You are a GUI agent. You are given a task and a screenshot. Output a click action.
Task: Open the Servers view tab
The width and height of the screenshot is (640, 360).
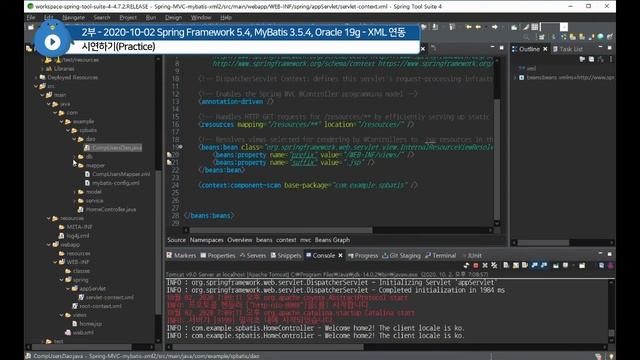(x=253, y=256)
